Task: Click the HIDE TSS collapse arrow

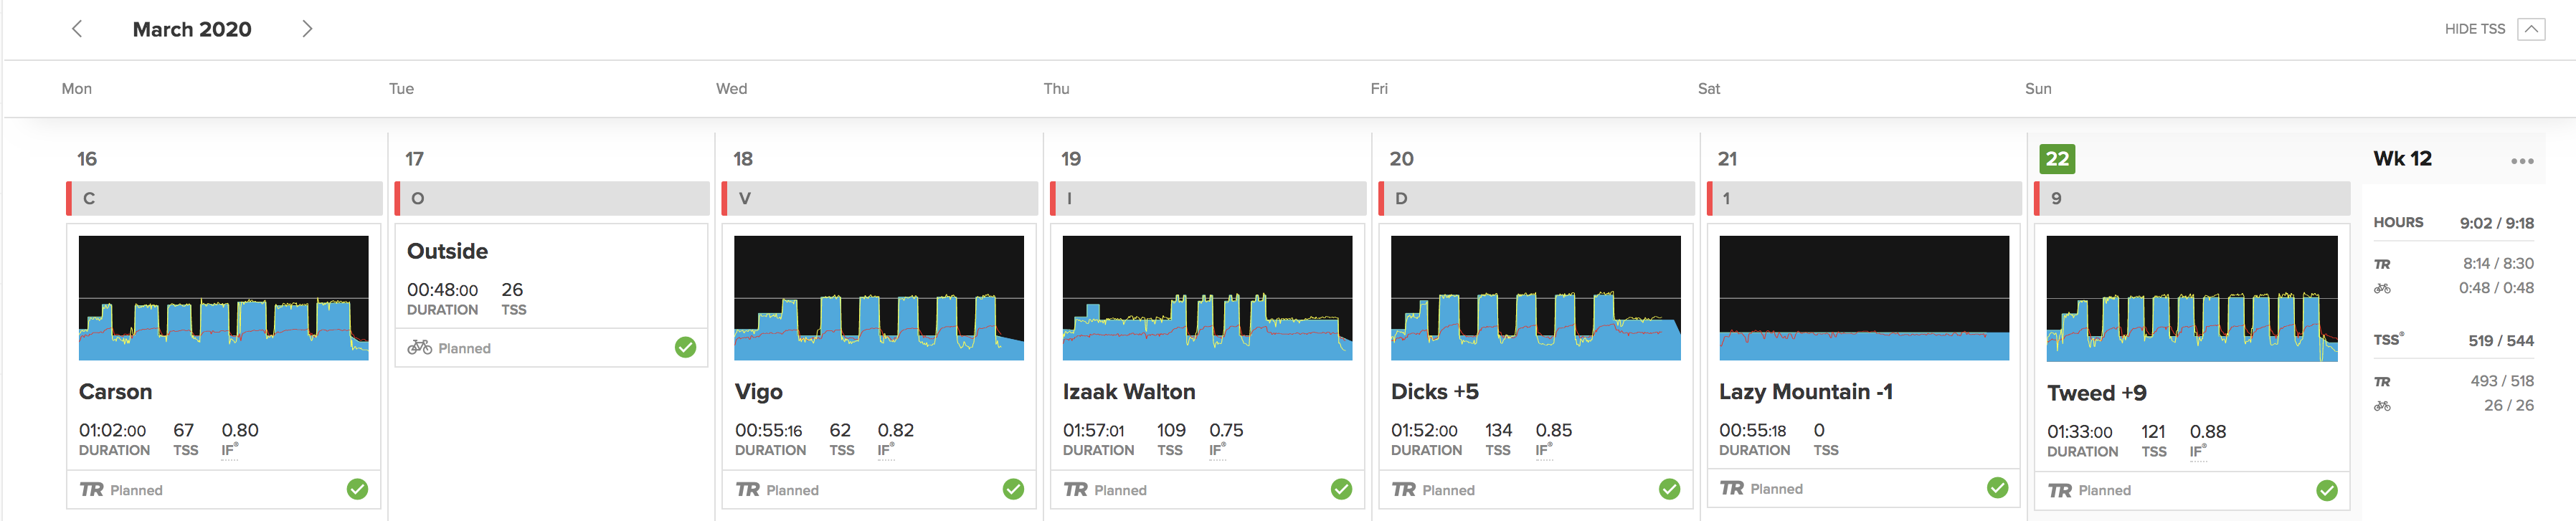Action: click(x=2530, y=29)
